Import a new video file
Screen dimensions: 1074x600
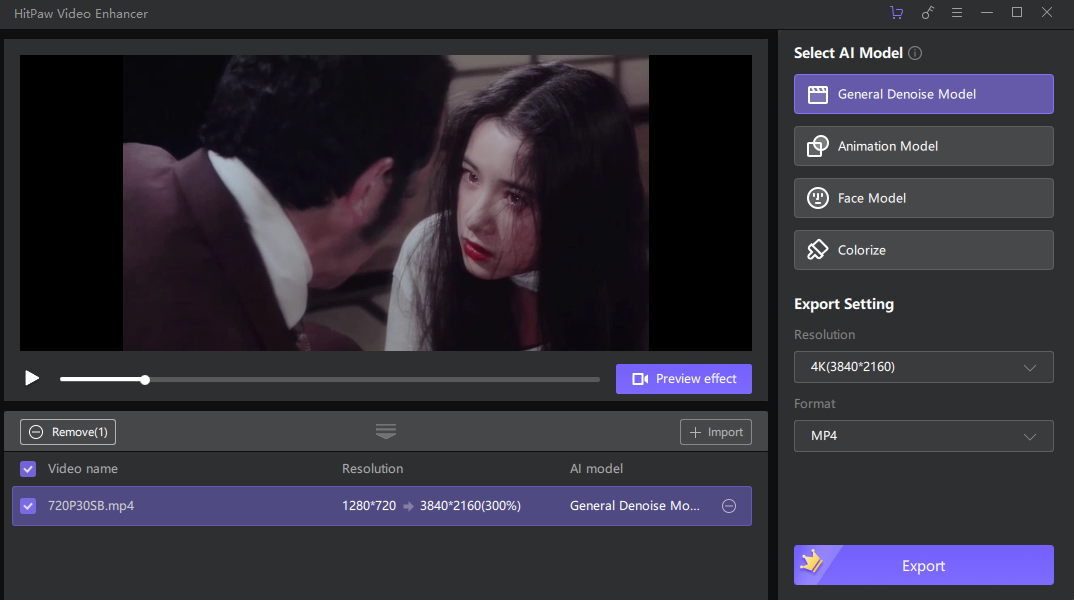716,432
